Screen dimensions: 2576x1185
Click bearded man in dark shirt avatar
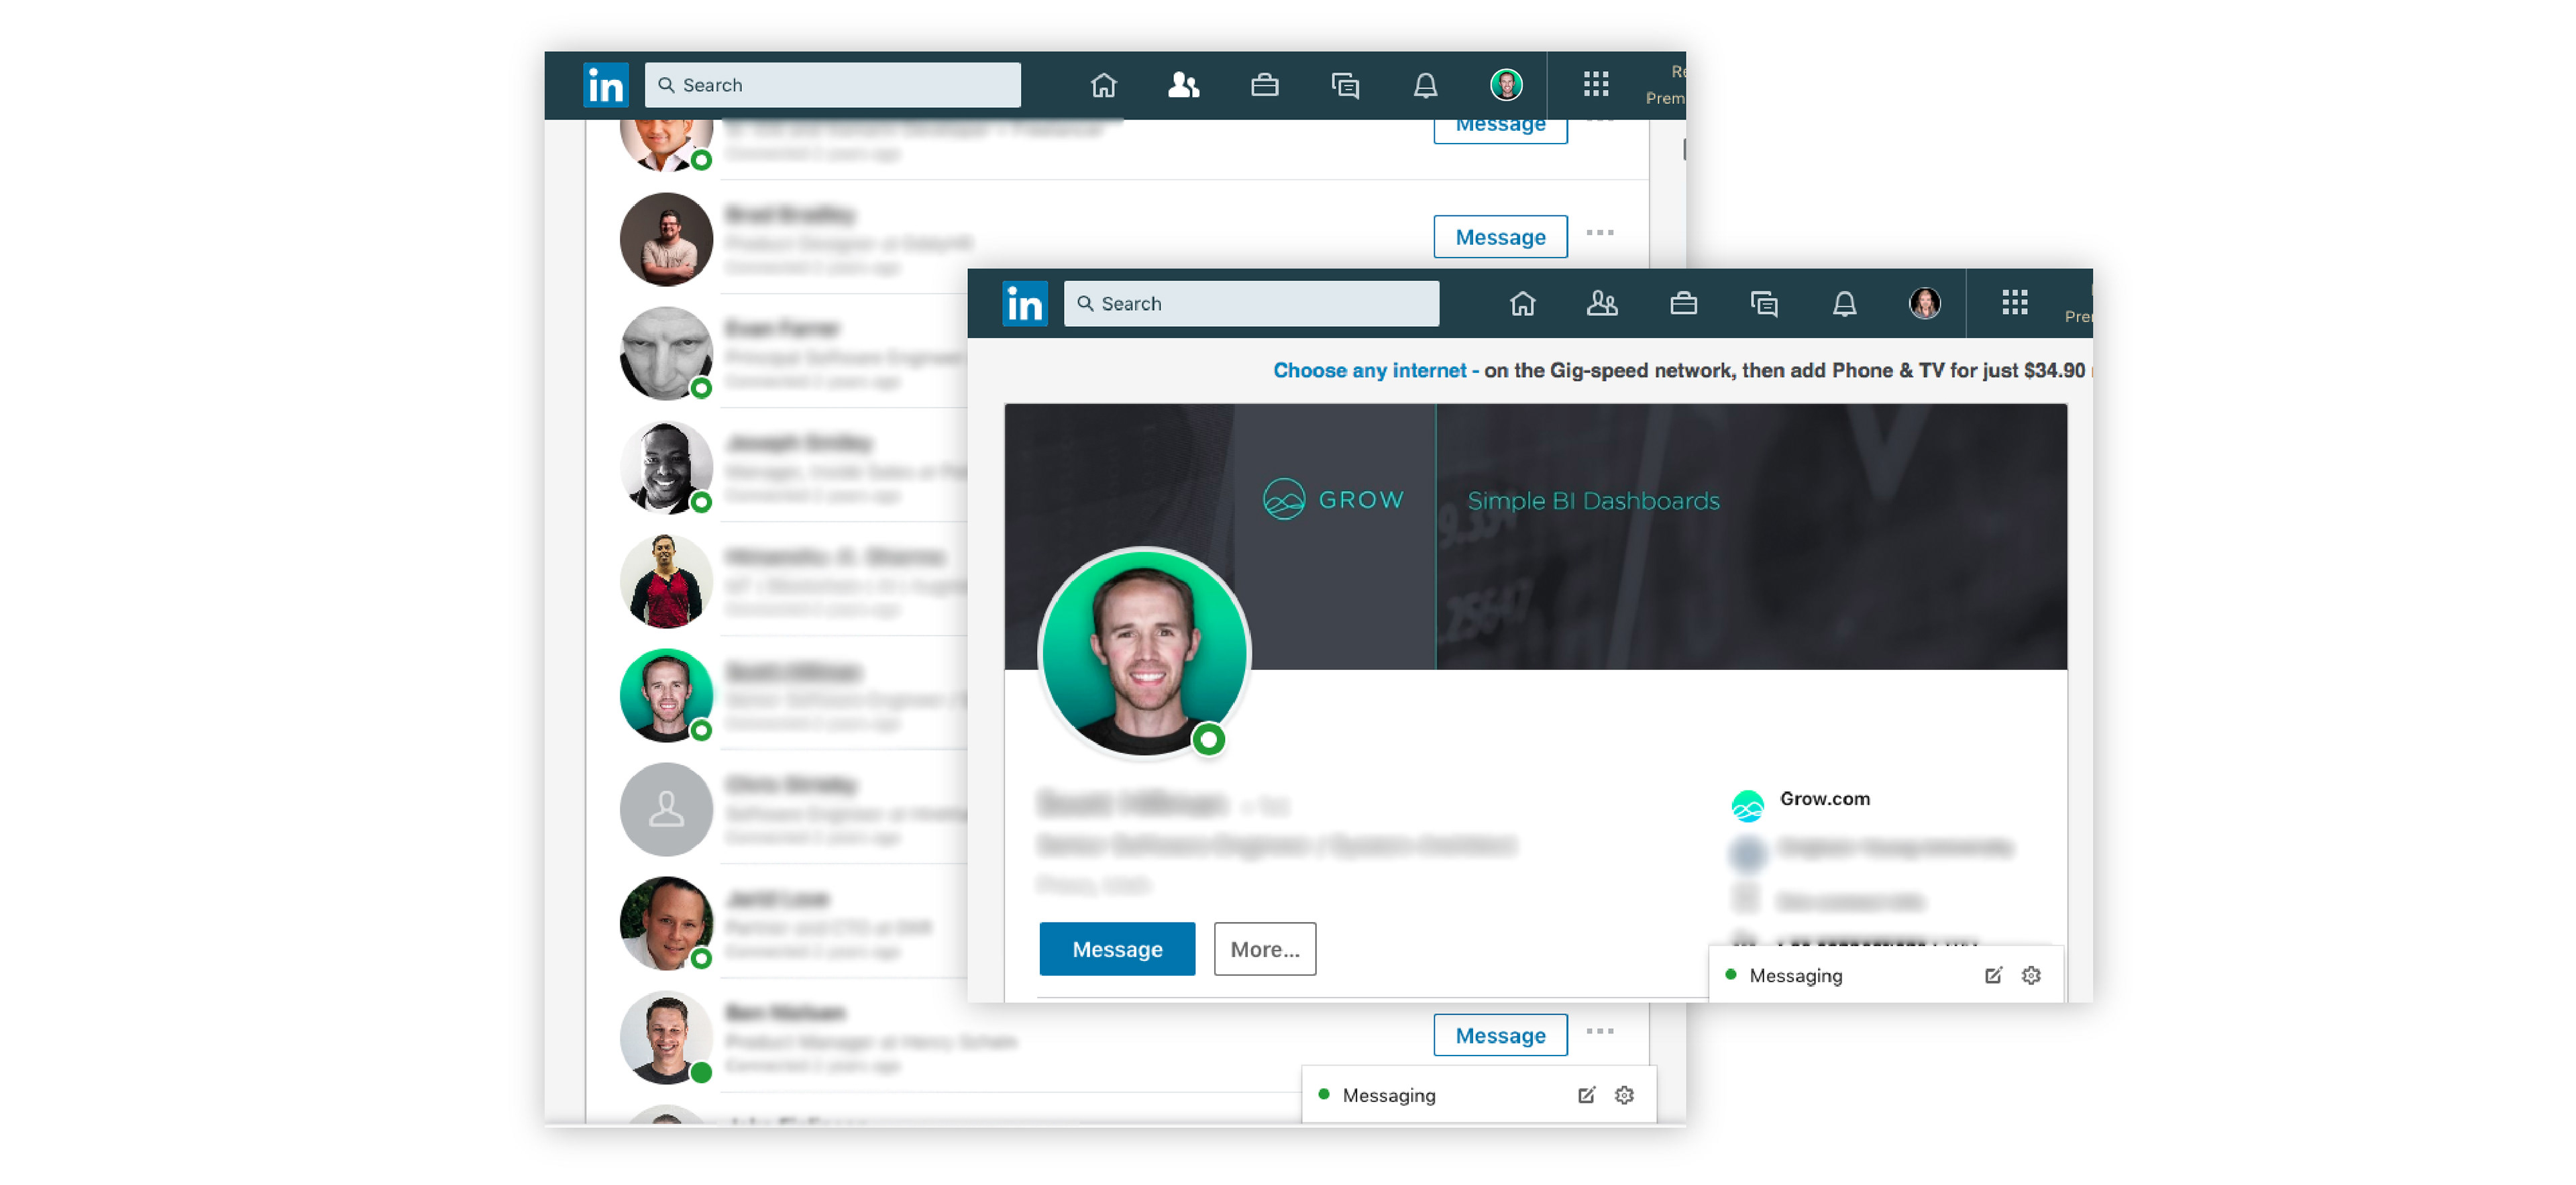(666, 239)
